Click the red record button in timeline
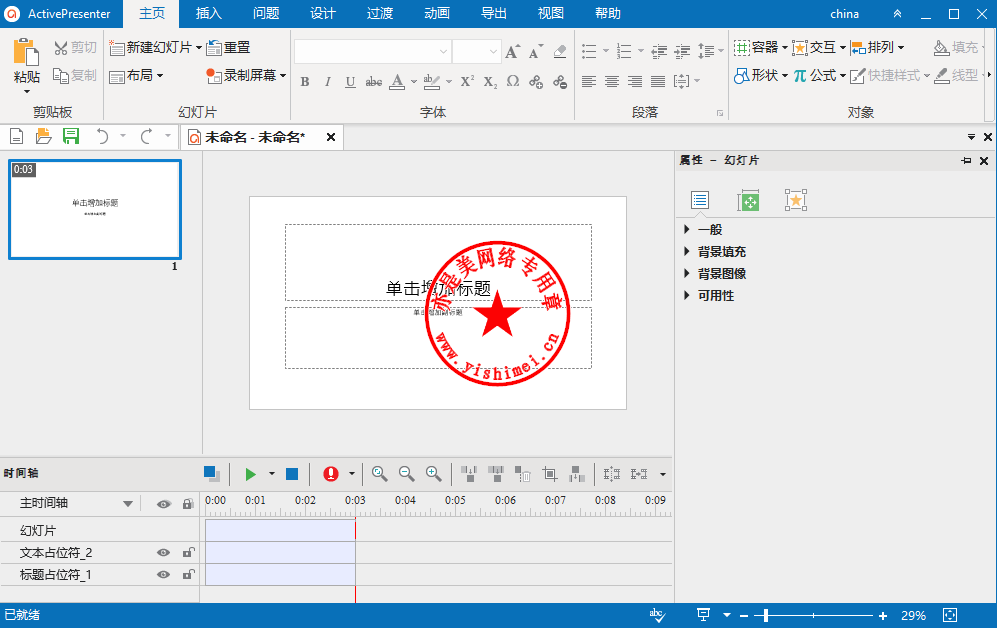 tap(331, 474)
